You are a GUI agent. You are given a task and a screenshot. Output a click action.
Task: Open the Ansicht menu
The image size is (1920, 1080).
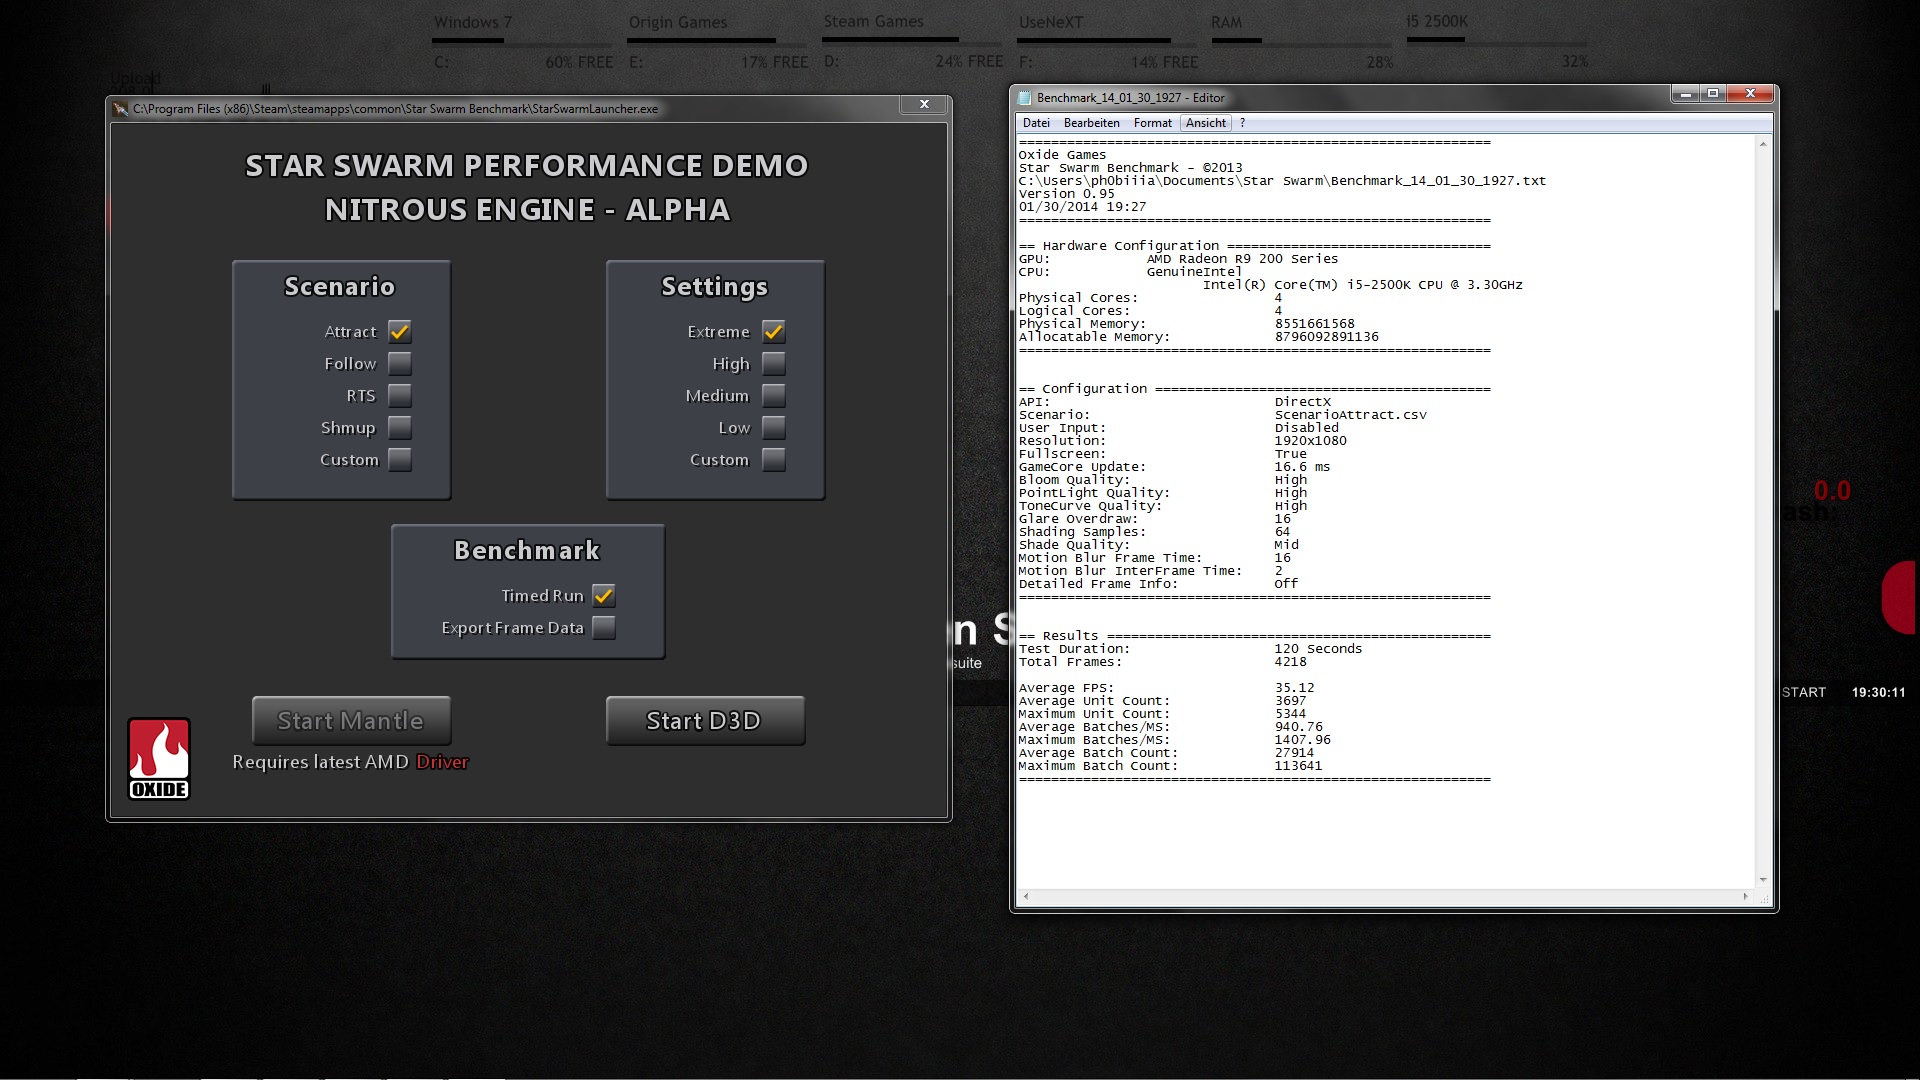[1205, 123]
